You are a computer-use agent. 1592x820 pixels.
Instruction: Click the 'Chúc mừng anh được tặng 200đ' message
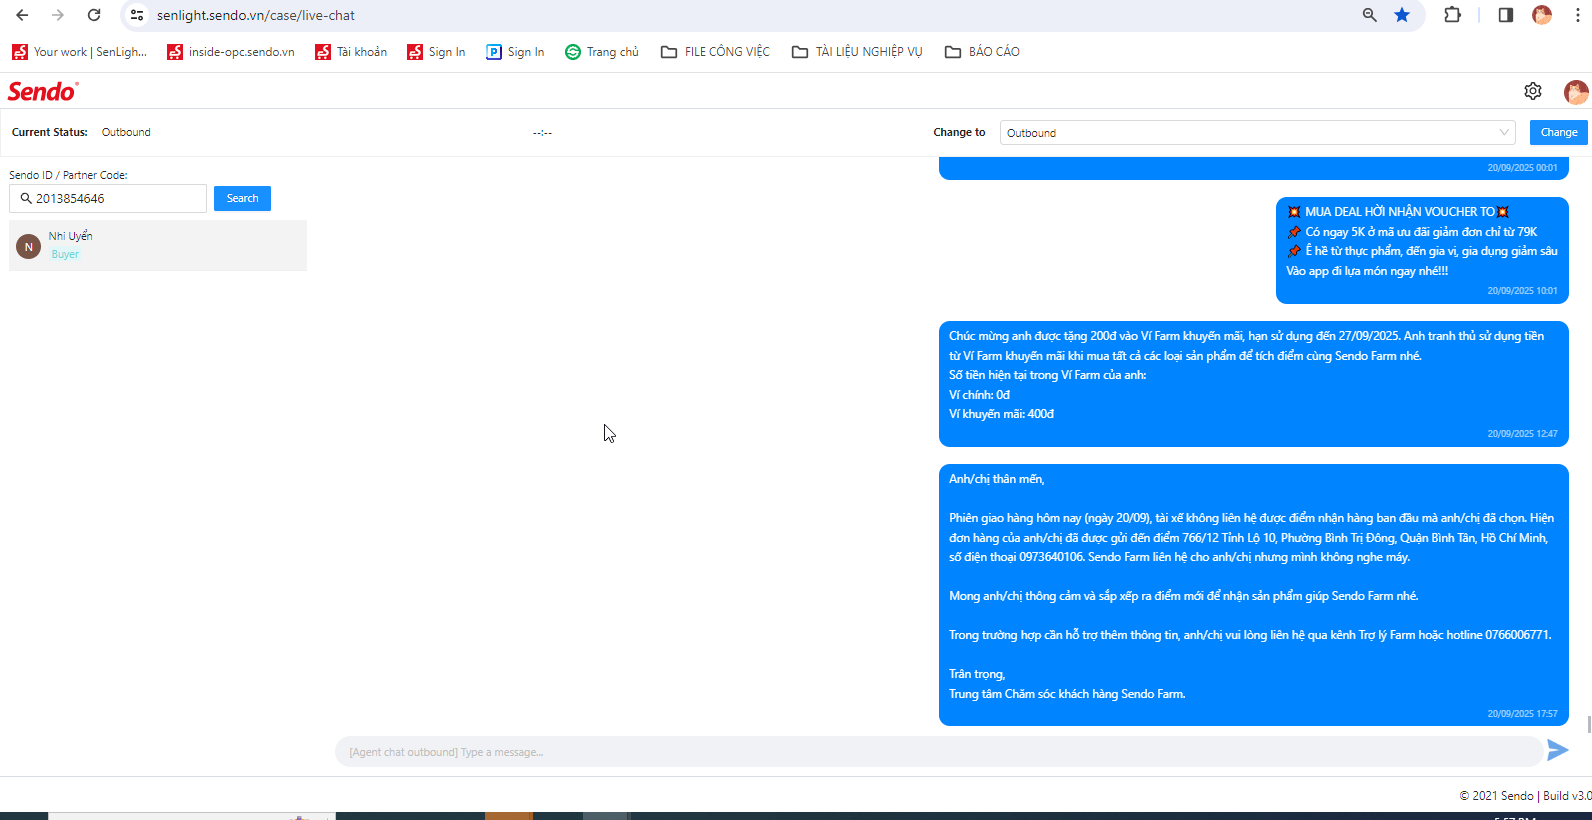coord(1253,384)
